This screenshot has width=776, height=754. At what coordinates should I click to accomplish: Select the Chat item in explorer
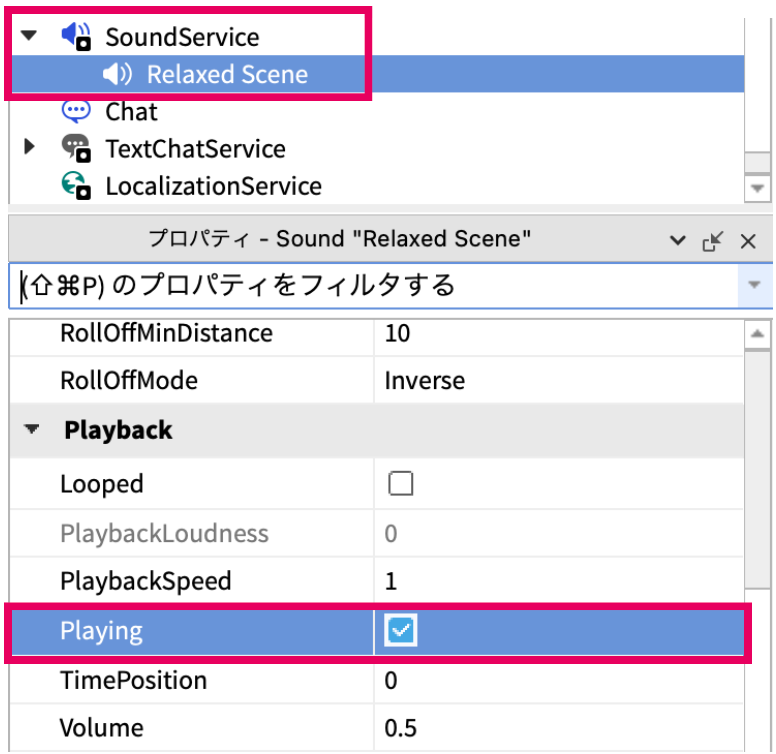tap(131, 111)
